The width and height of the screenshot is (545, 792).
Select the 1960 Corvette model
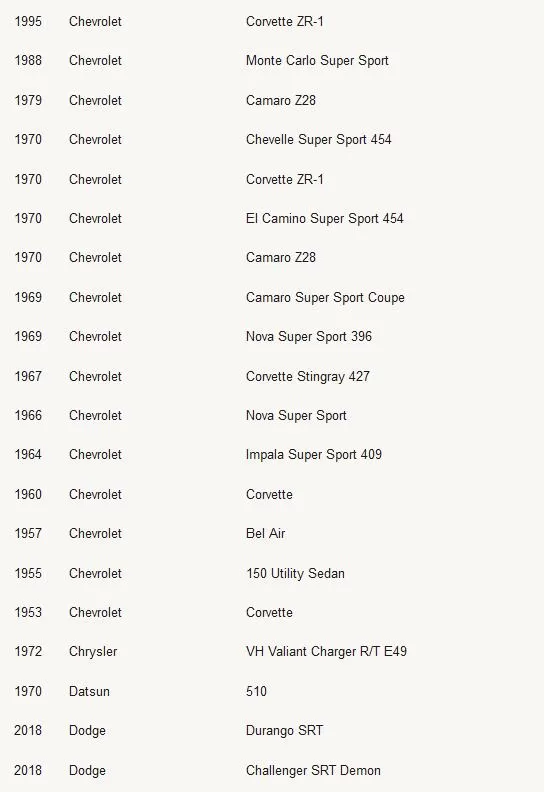tap(269, 494)
